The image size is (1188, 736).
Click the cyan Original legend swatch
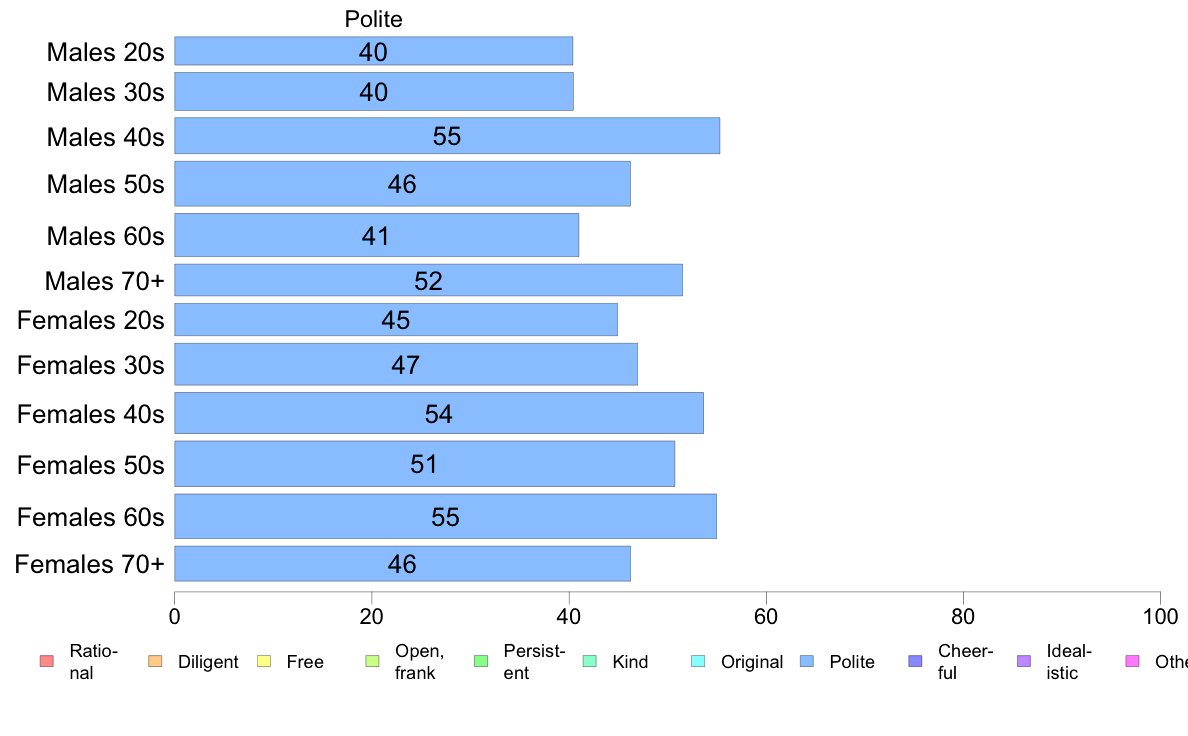699,661
